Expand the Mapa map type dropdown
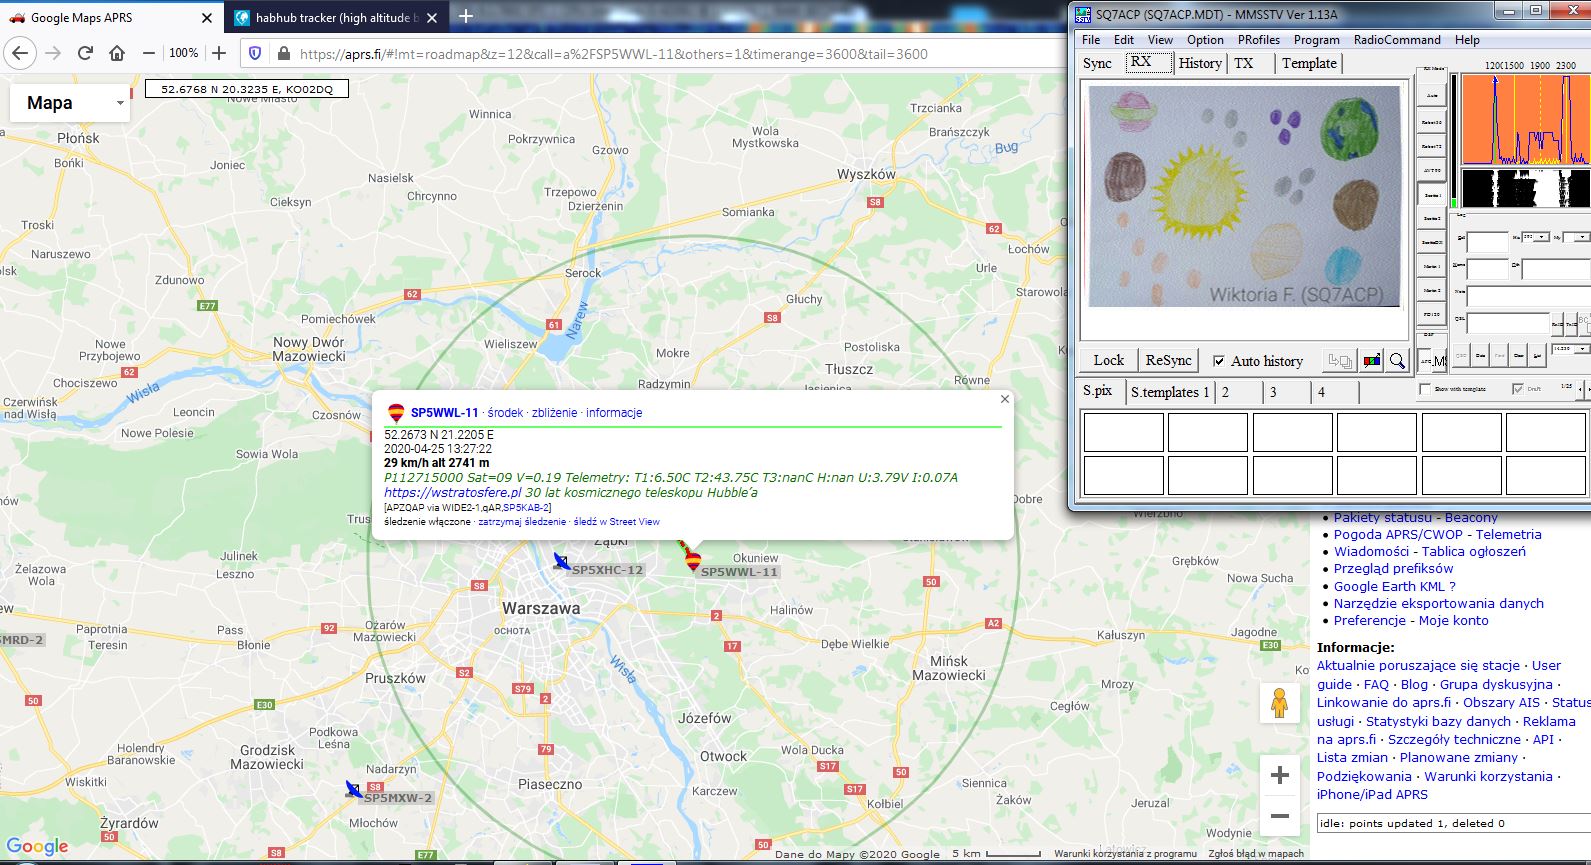The image size is (1591, 865). (x=70, y=103)
